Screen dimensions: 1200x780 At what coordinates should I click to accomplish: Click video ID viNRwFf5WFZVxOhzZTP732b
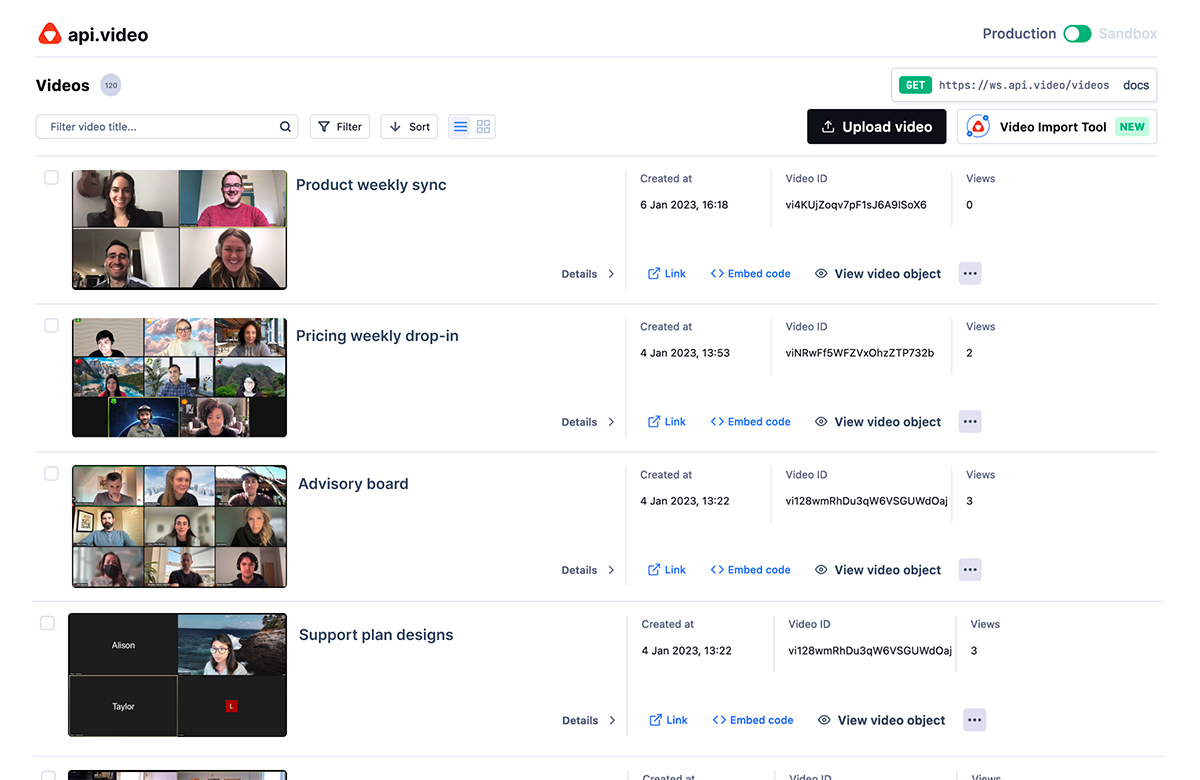[860, 353]
